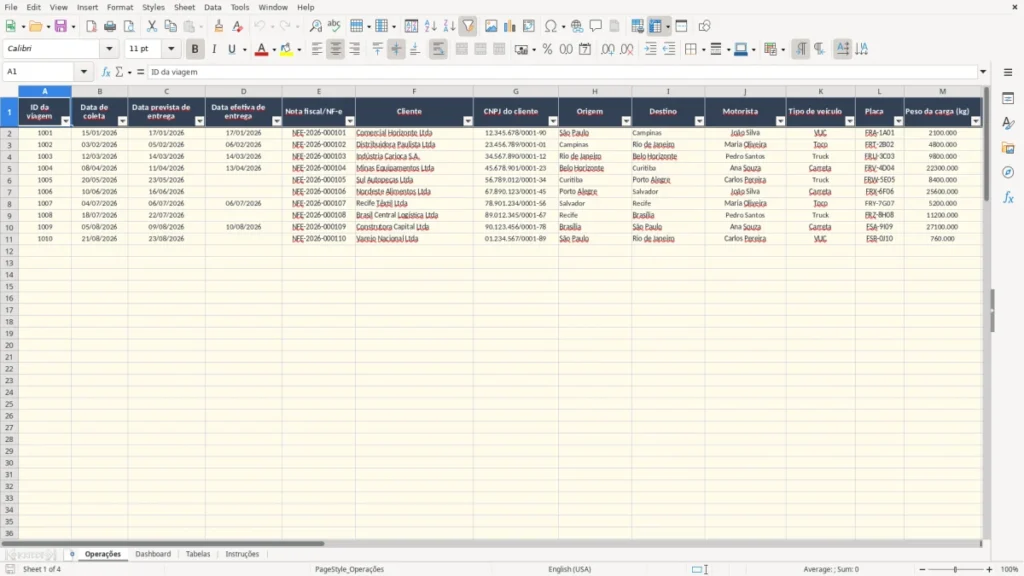The width and height of the screenshot is (1024, 576).
Task: Switch to the Dashboard sheet tab
Action: (x=153, y=554)
